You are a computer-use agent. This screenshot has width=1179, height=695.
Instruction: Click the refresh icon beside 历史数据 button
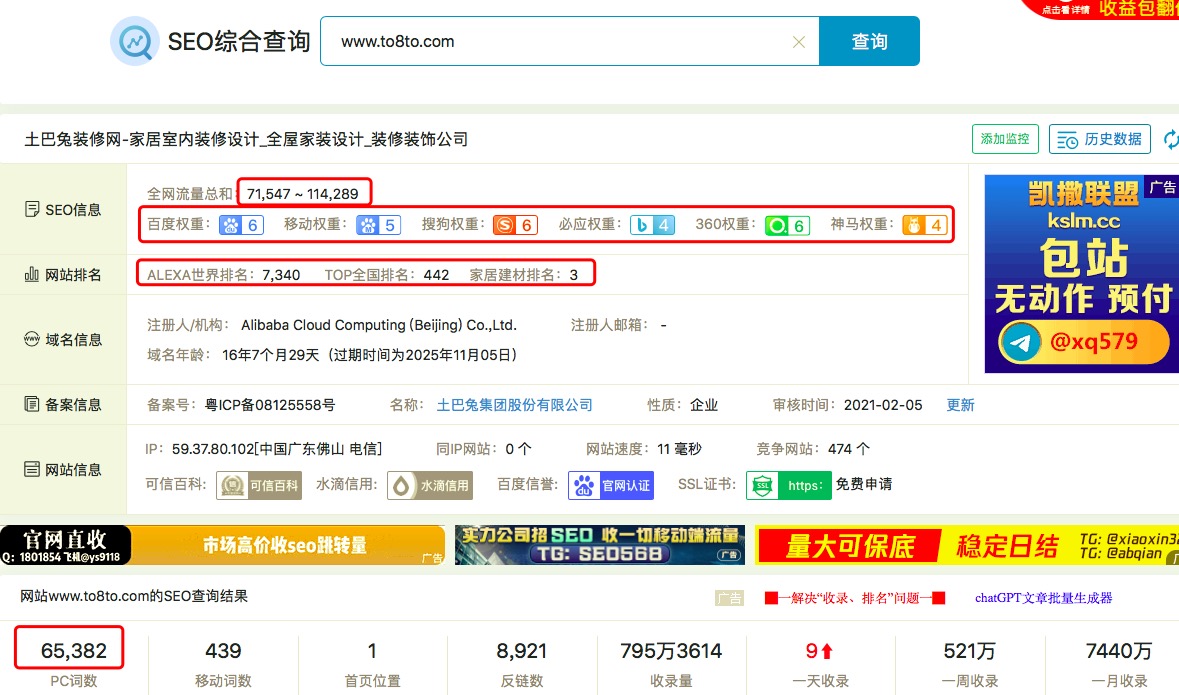tap(1171, 139)
